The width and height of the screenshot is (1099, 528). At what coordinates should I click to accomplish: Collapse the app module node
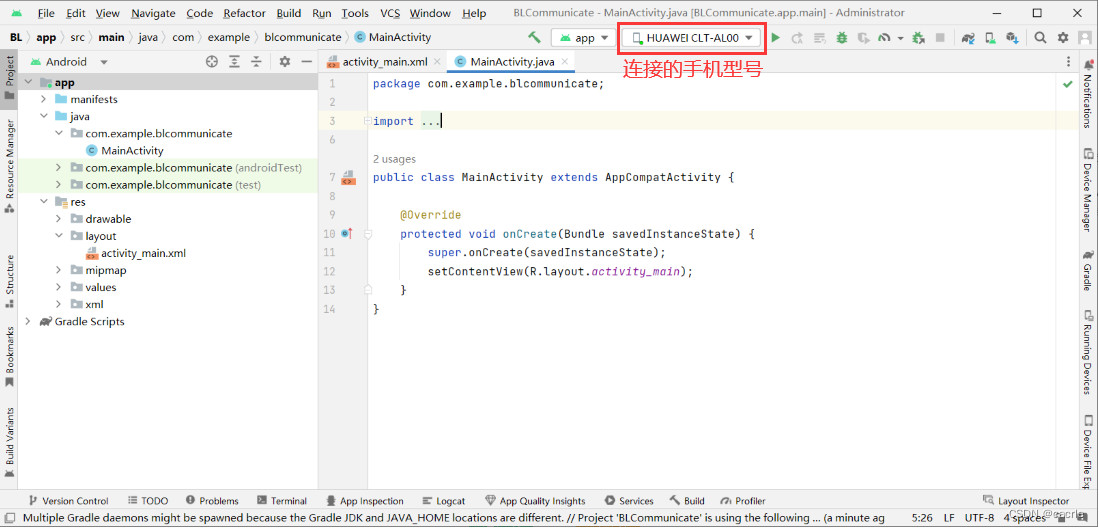29,82
